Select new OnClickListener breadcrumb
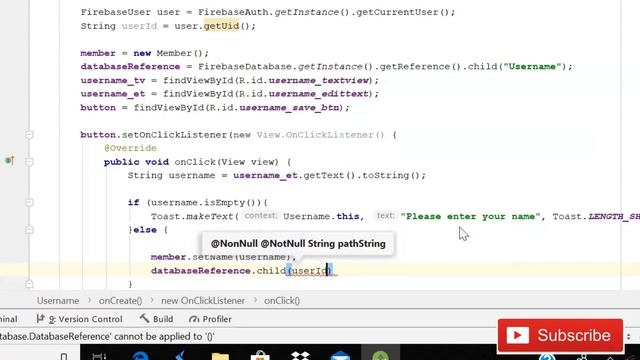The height and width of the screenshot is (360, 640). click(x=203, y=301)
